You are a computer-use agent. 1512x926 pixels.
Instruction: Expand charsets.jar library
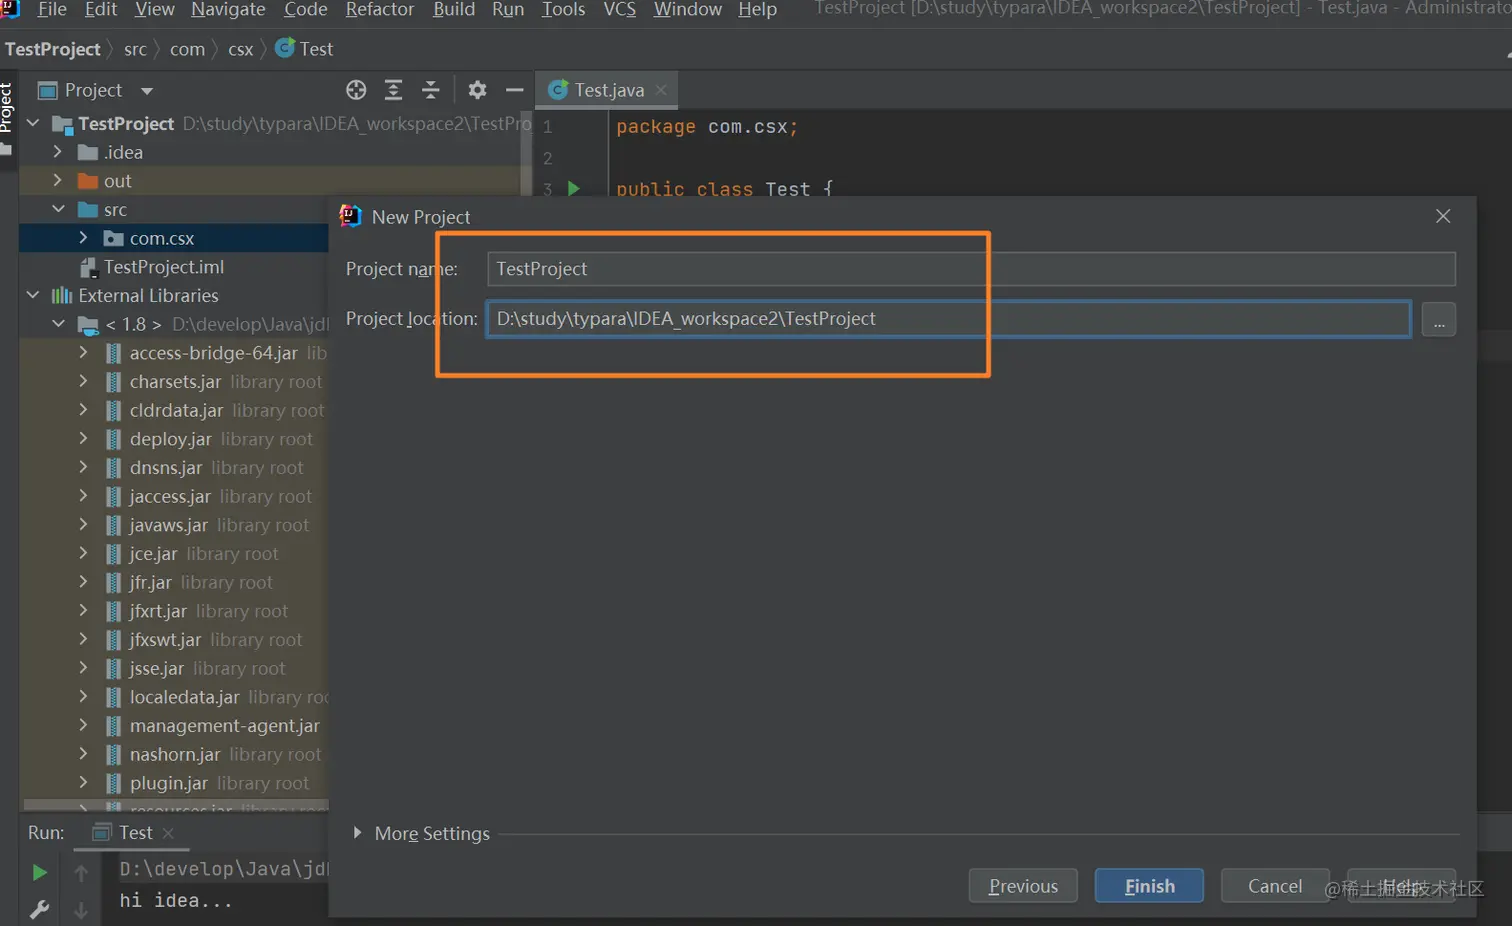click(83, 382)
